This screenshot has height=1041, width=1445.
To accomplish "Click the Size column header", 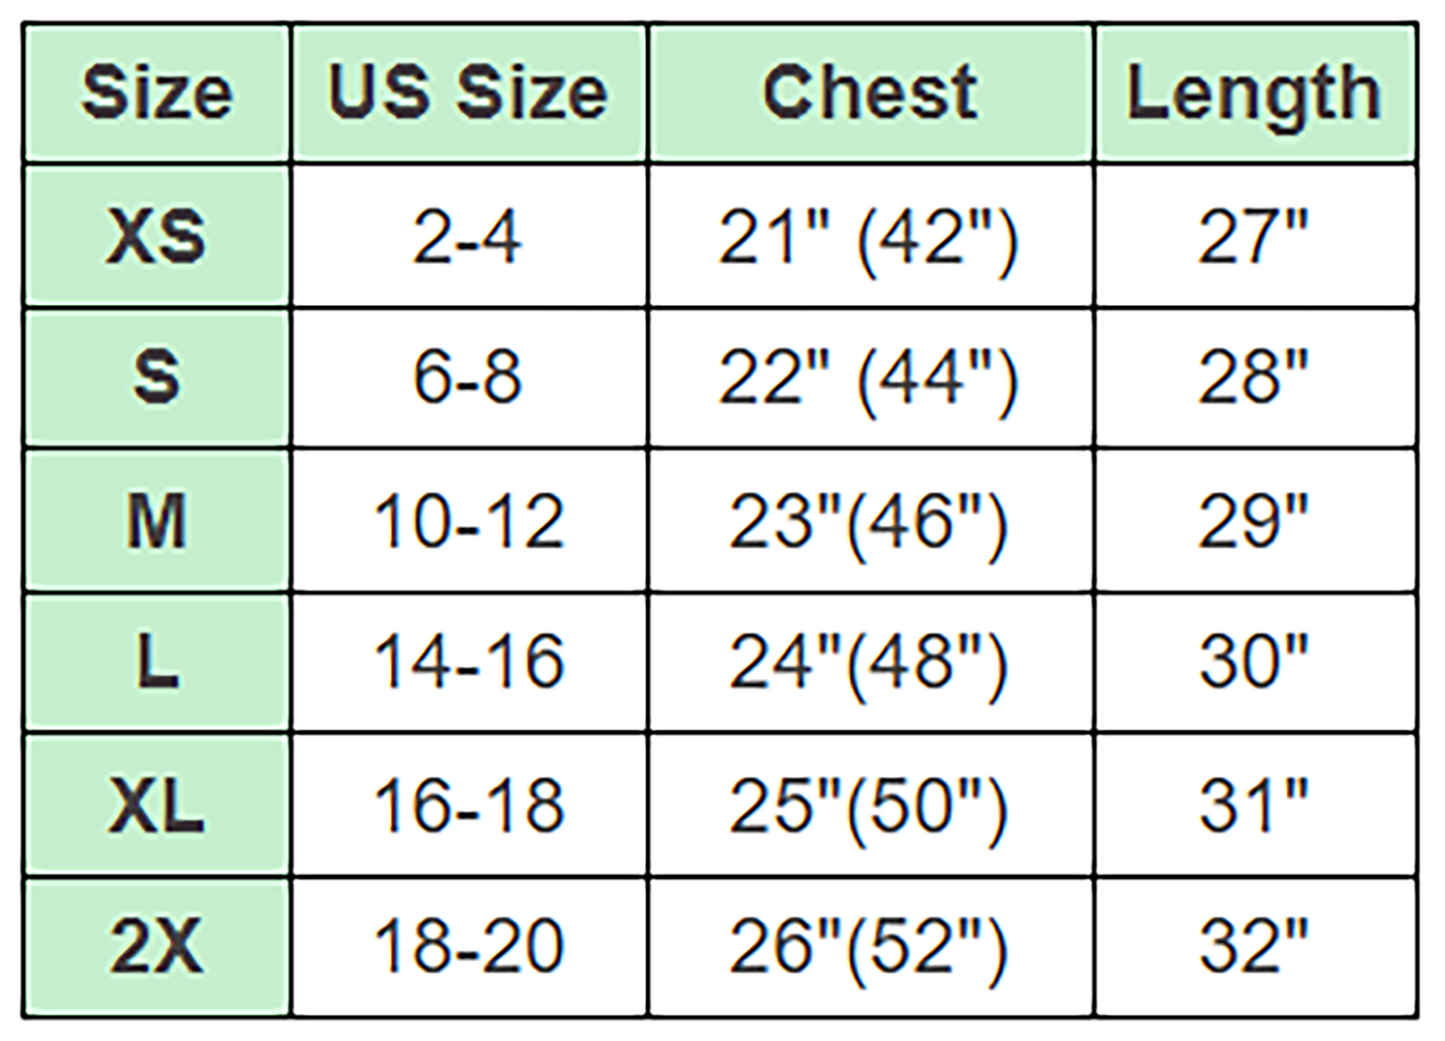I will pos(157,93).
